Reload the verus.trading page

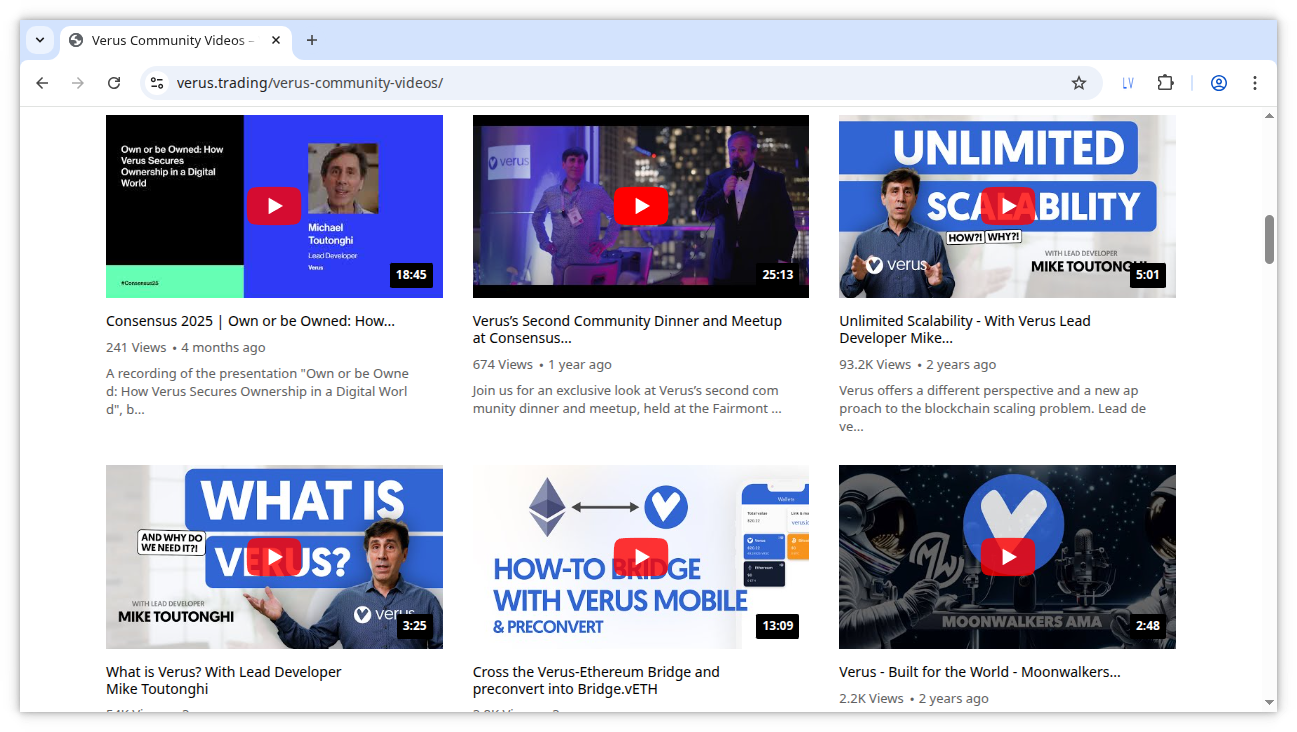click(113, 83)
